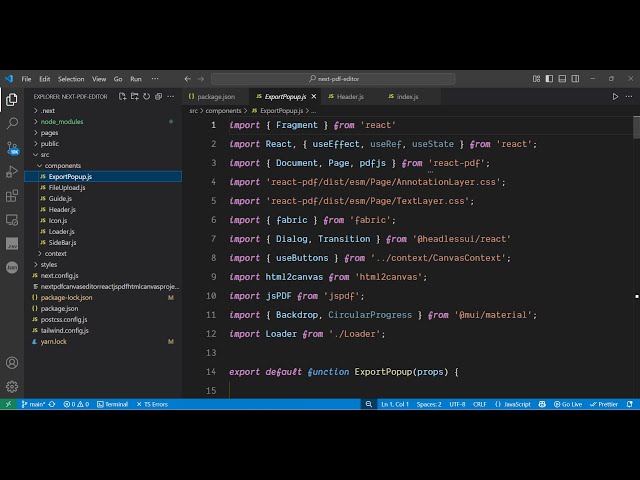The height and width of the screenshot is (480, 640).
Task: Toggle the primary side bar visibility
Action: 549,79
